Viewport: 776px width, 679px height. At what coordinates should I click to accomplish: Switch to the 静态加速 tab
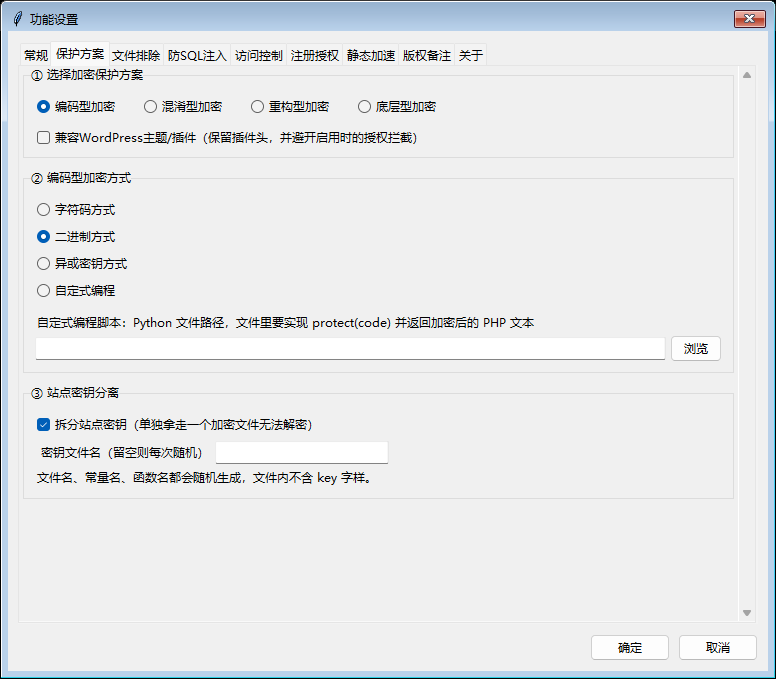click(370, 55)
